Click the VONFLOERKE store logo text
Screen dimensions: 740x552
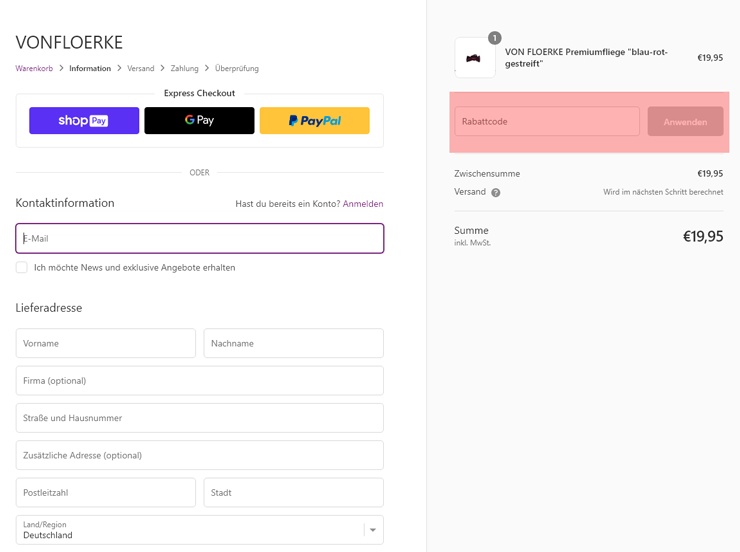pos(69,42)
